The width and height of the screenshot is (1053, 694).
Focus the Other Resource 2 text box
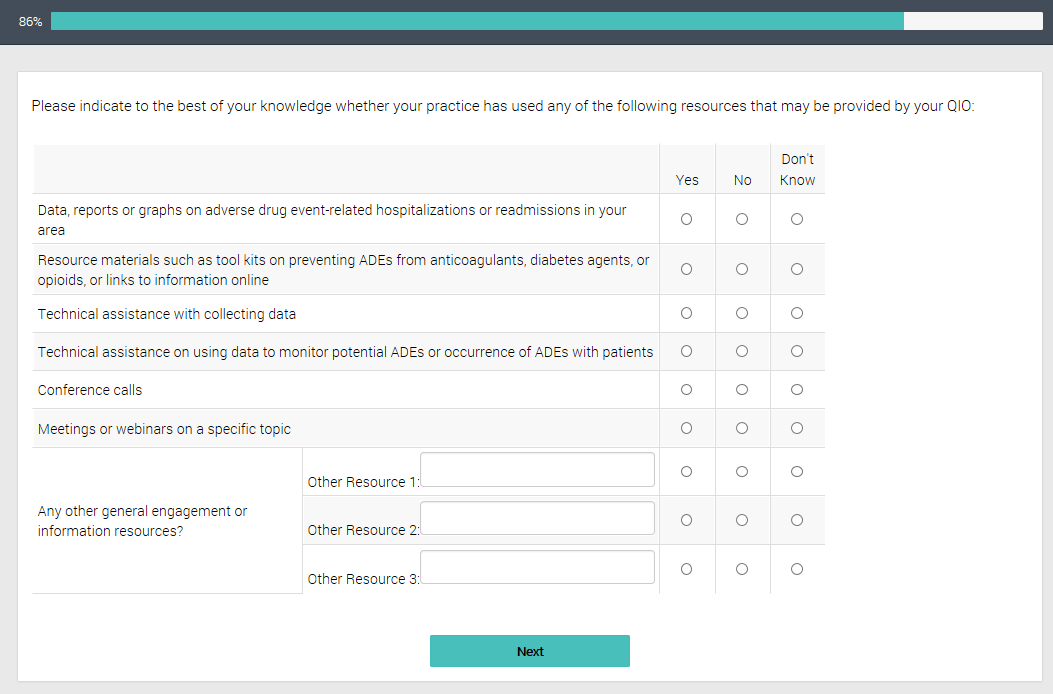(537, 518)
